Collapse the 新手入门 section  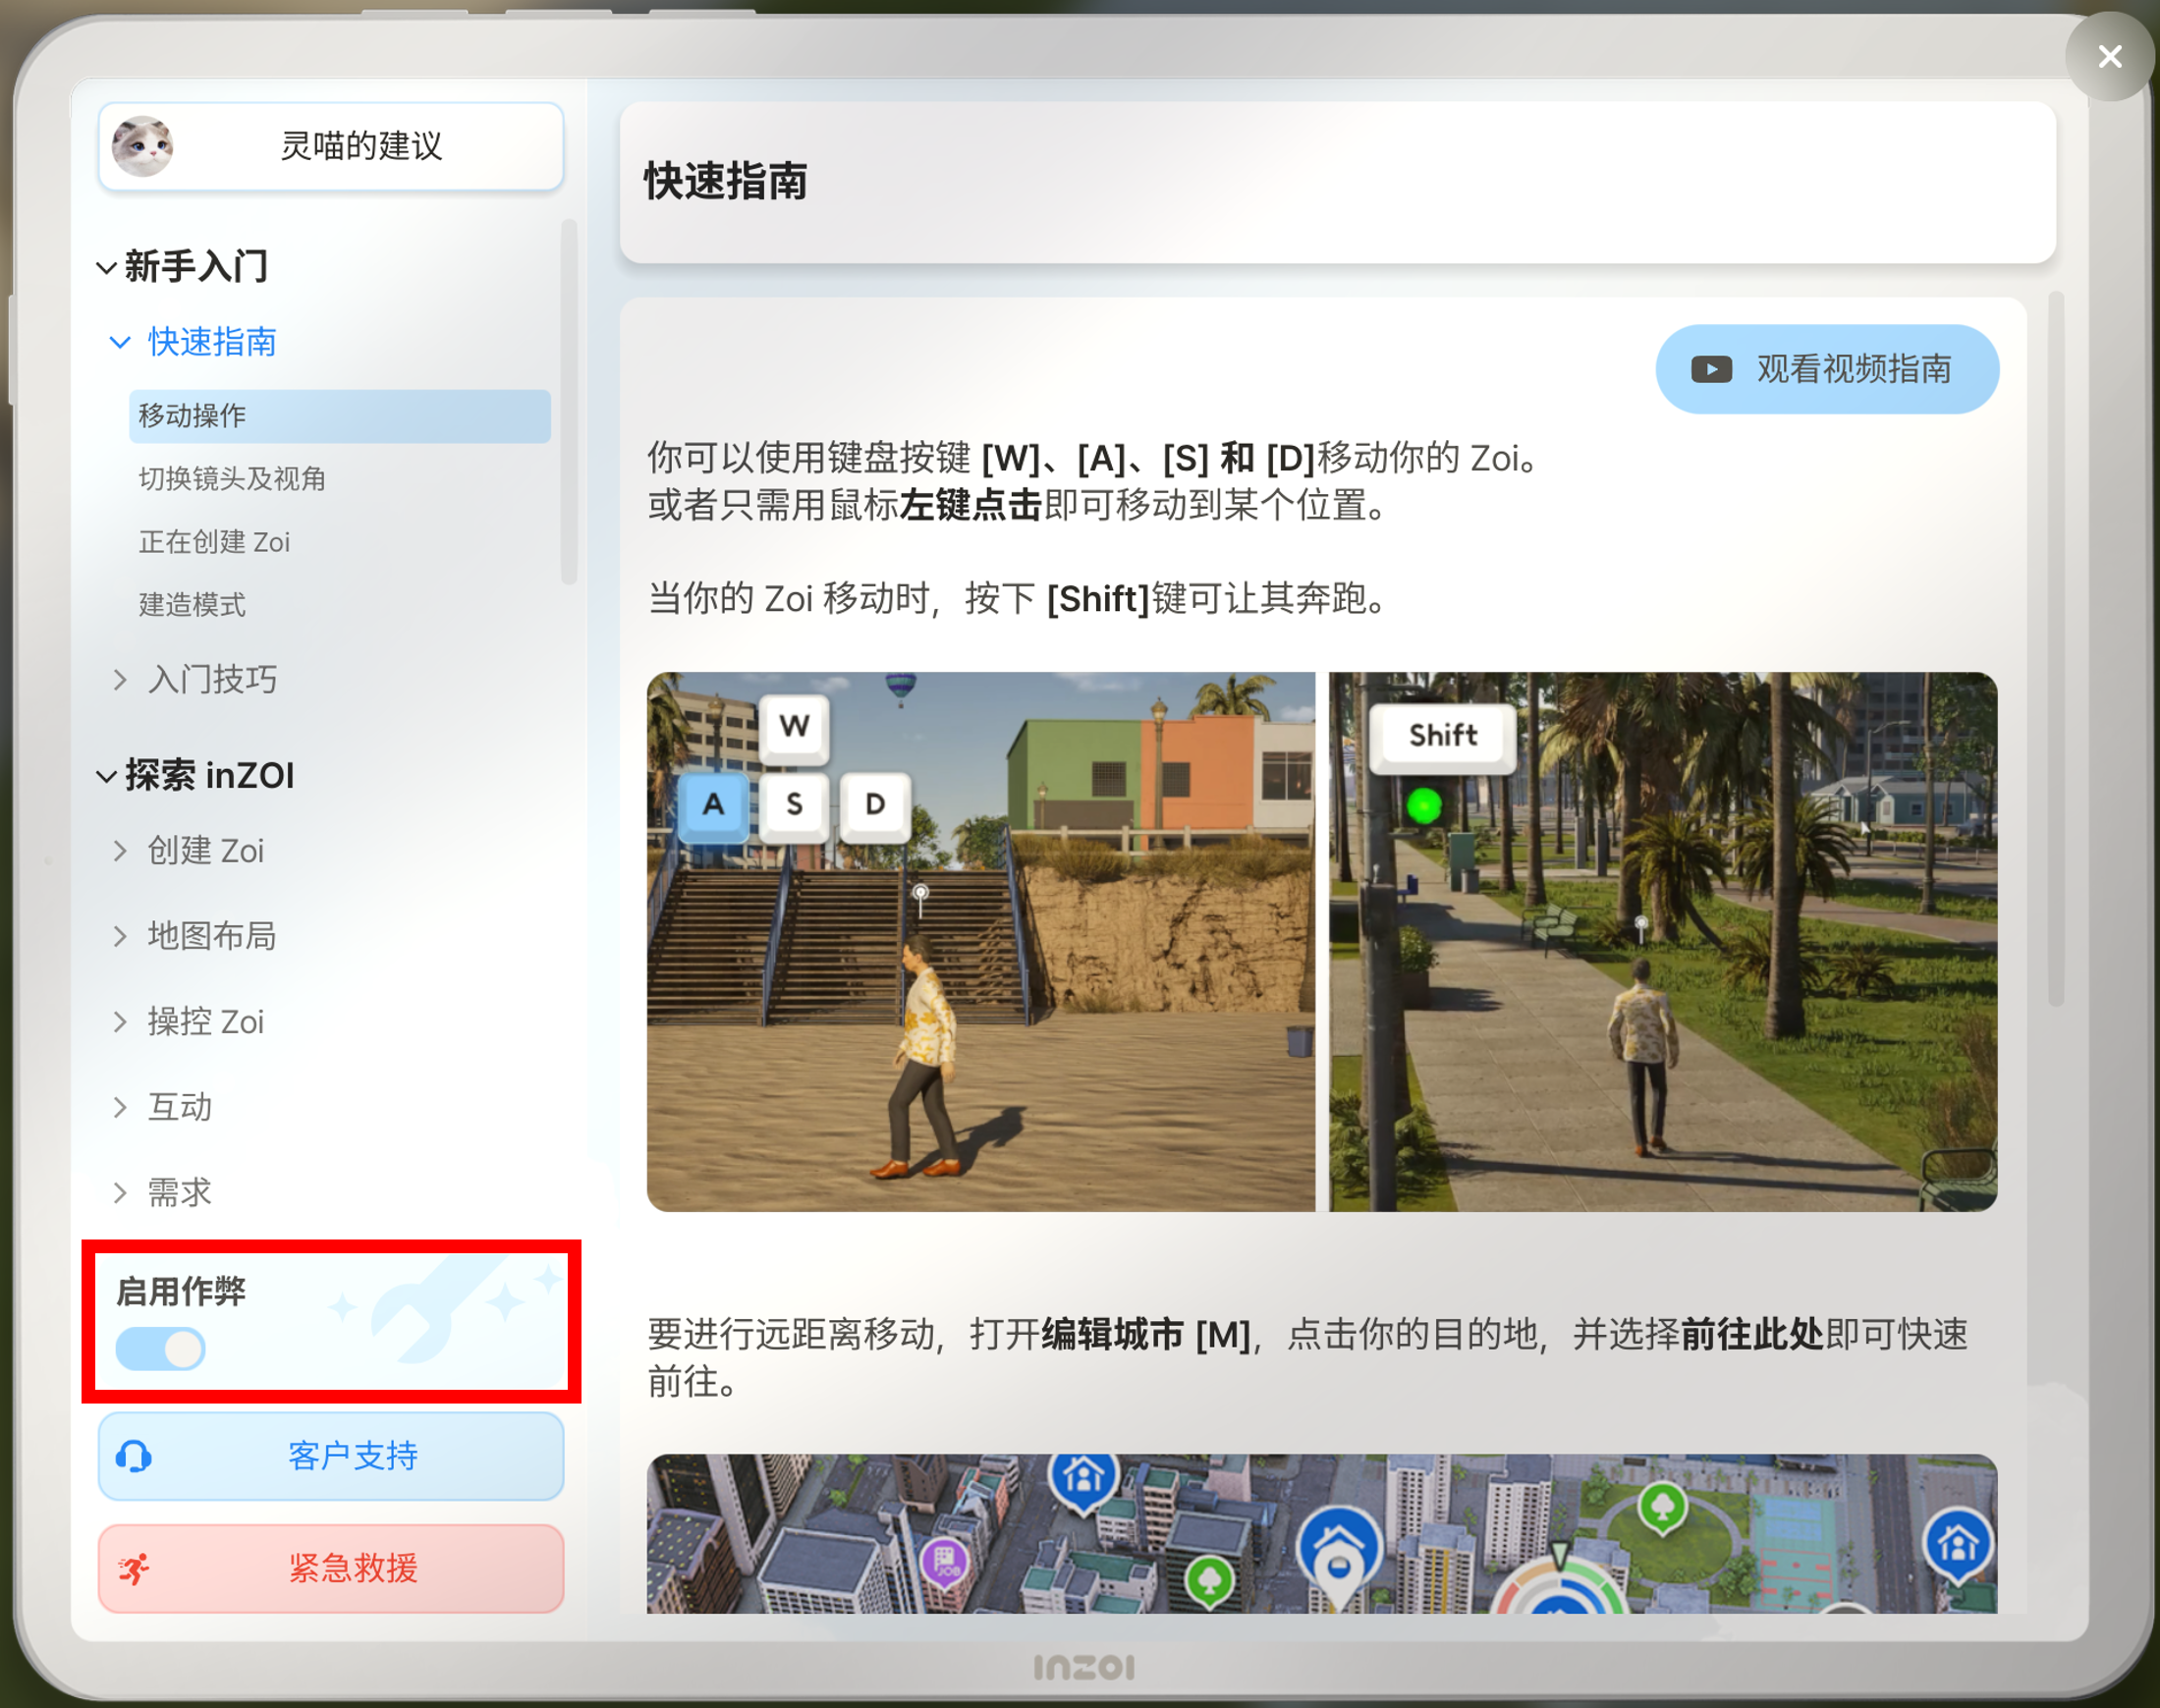coord(106,267)
